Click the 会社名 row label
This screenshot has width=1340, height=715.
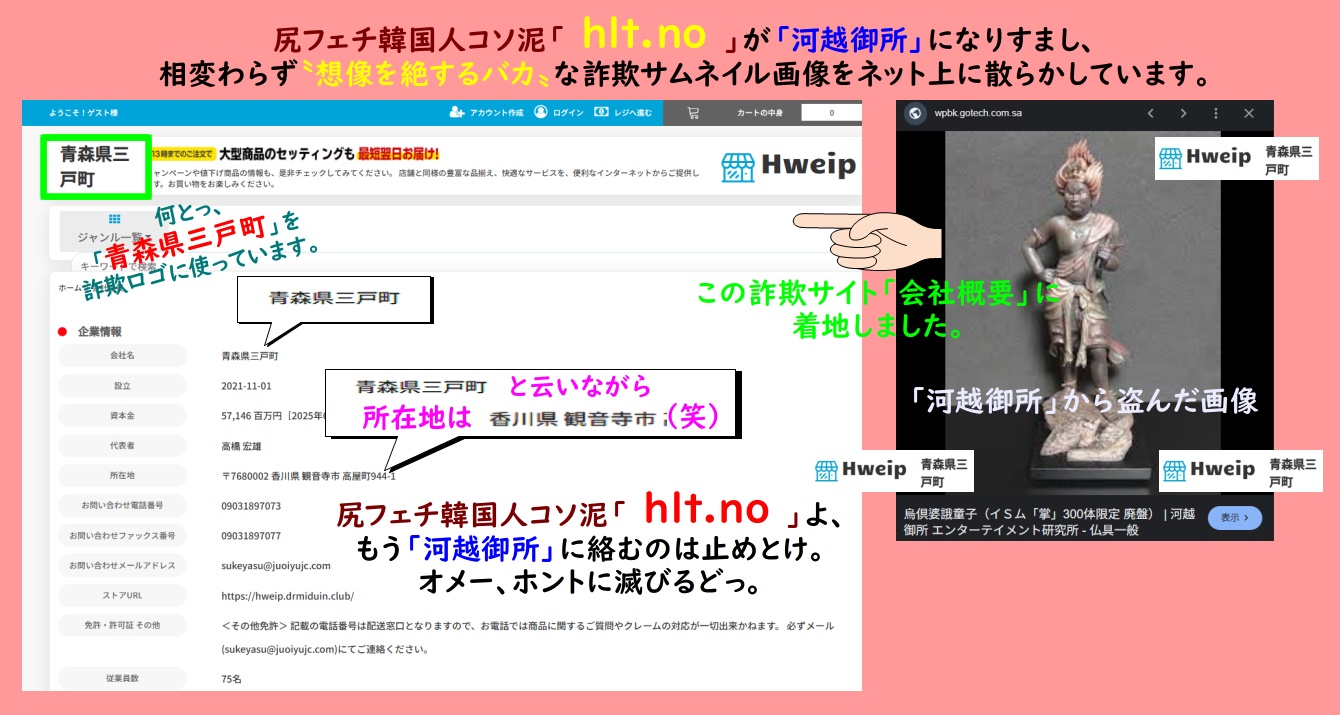[122, 356]
